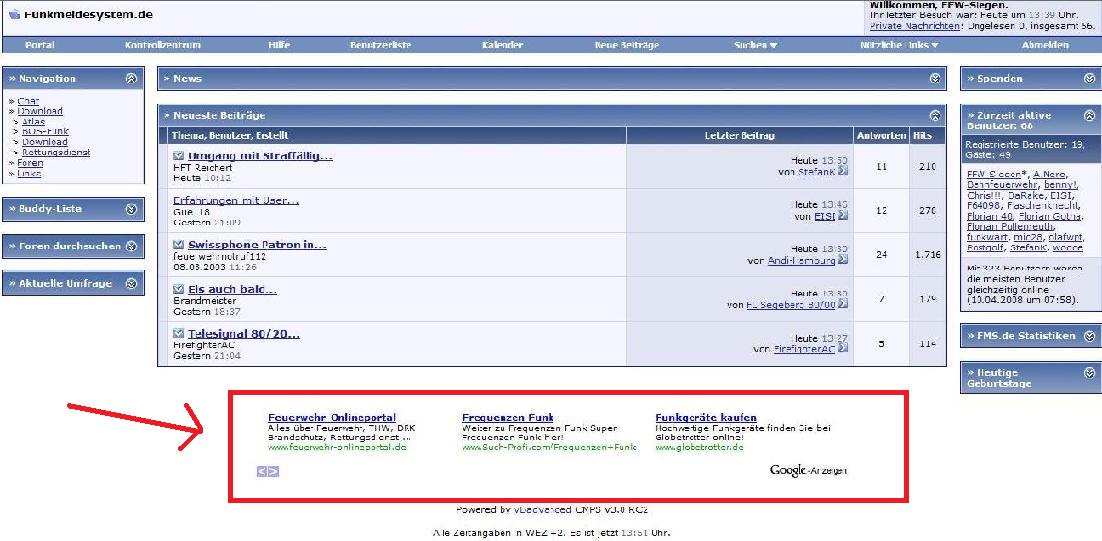Viewport: 1102px width, 541px height.
Task: Expand the Heutige Geburtstage panel
Action: tap(1089, 373)
